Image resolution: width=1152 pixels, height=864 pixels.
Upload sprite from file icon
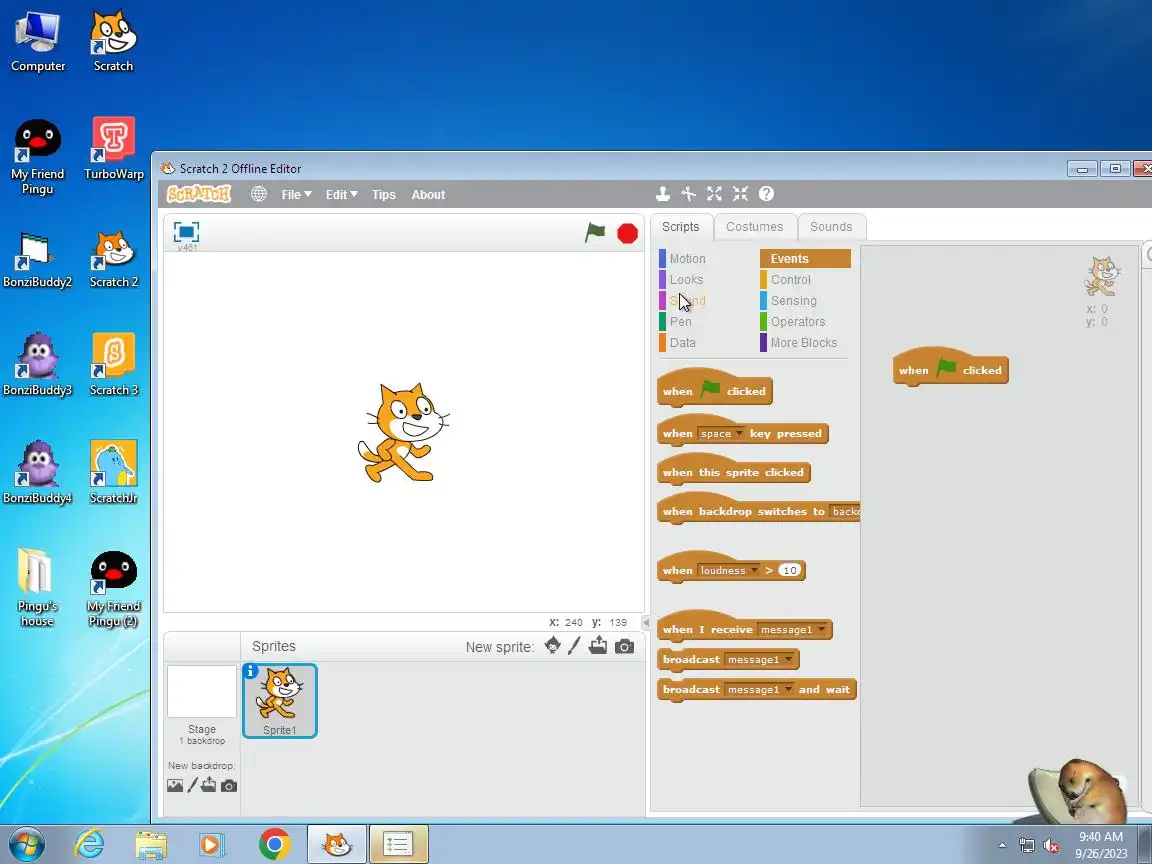(x=598, y=645)
